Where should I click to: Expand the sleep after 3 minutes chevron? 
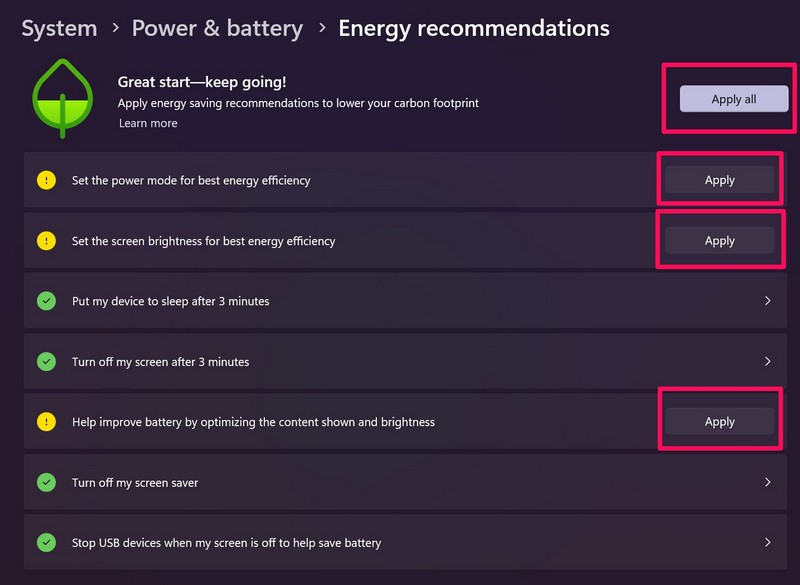[x=767, y=301]
